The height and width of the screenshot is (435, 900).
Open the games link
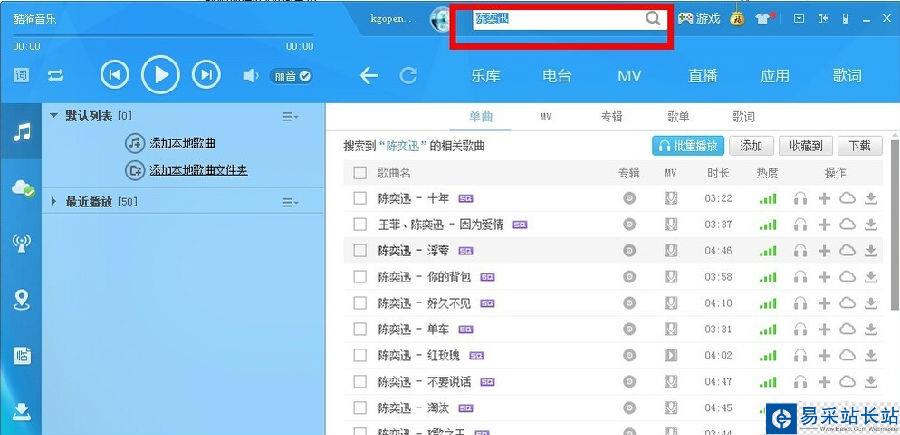[x=699, y=19]
